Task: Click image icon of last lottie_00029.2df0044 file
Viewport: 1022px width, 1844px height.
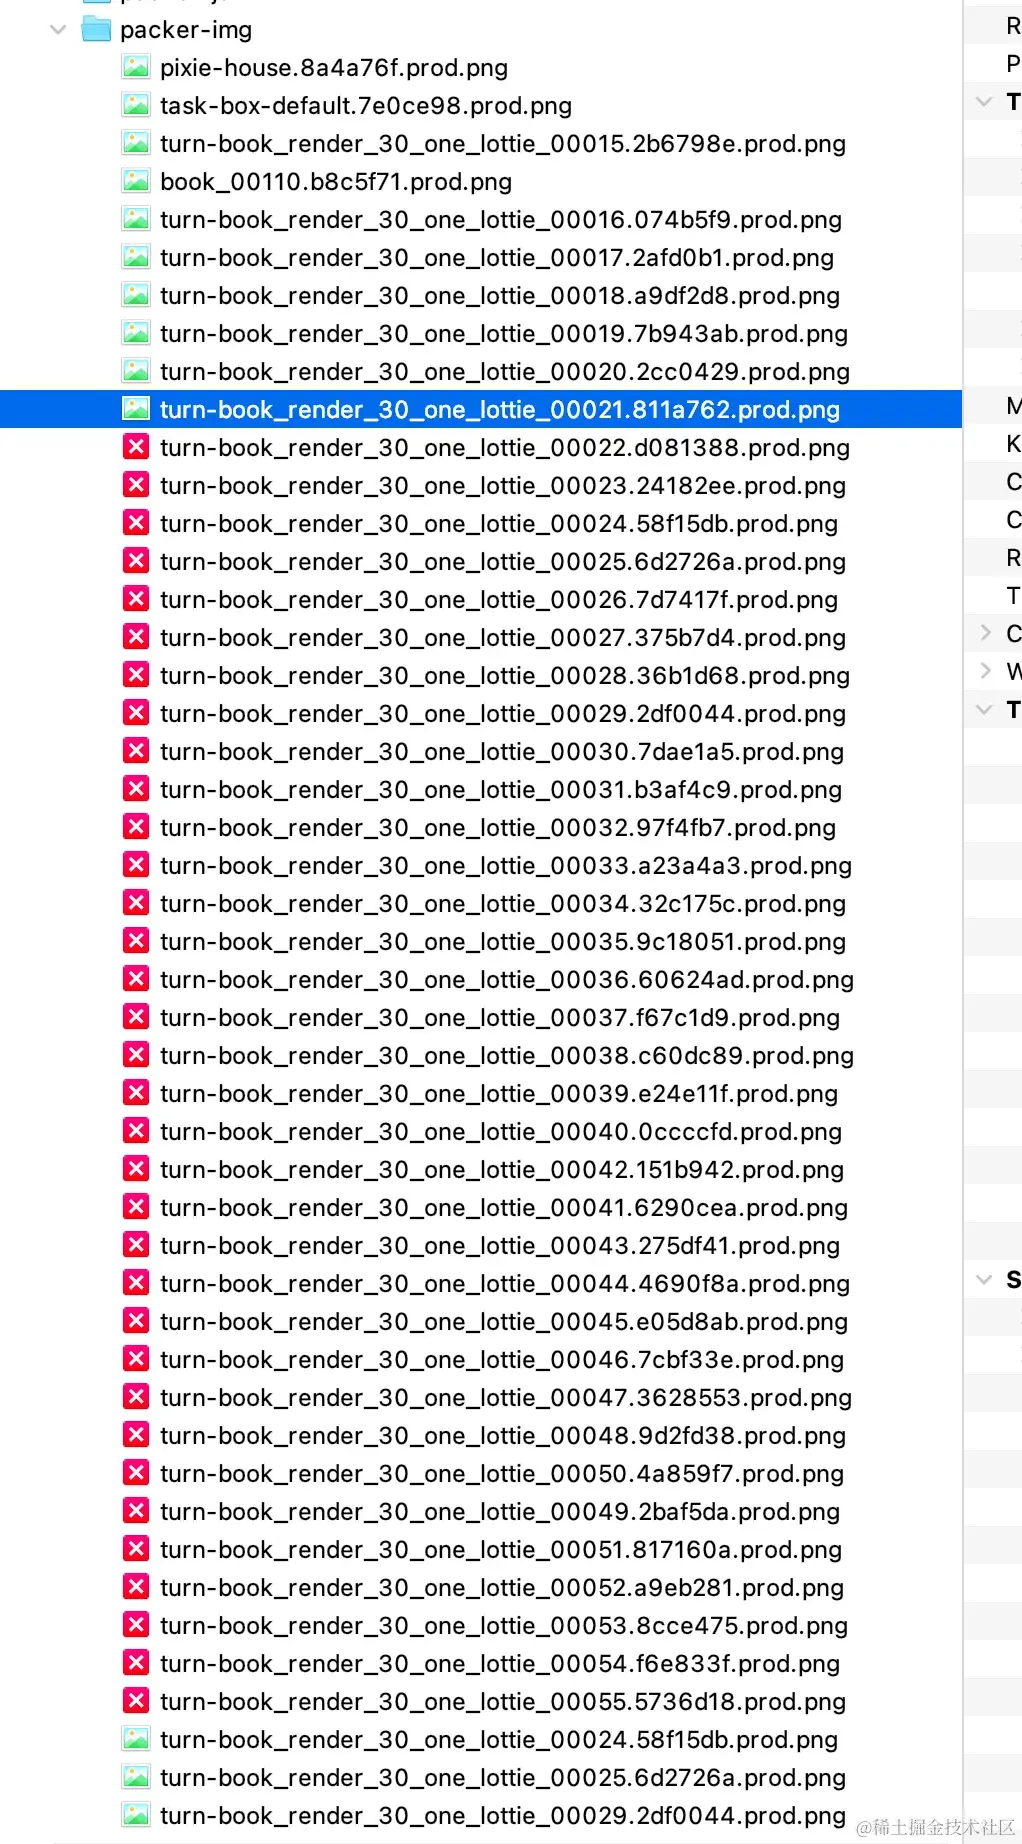Action: click(136, 1816)
